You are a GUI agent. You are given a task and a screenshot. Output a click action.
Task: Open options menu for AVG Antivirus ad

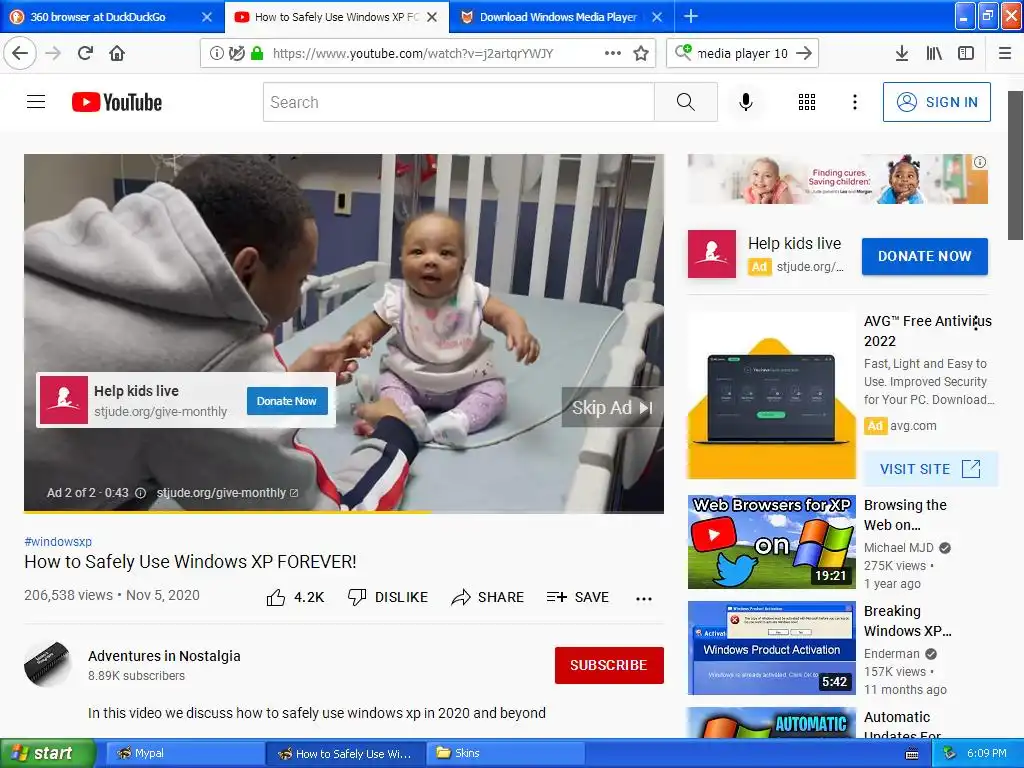click(x=976, y=323)
